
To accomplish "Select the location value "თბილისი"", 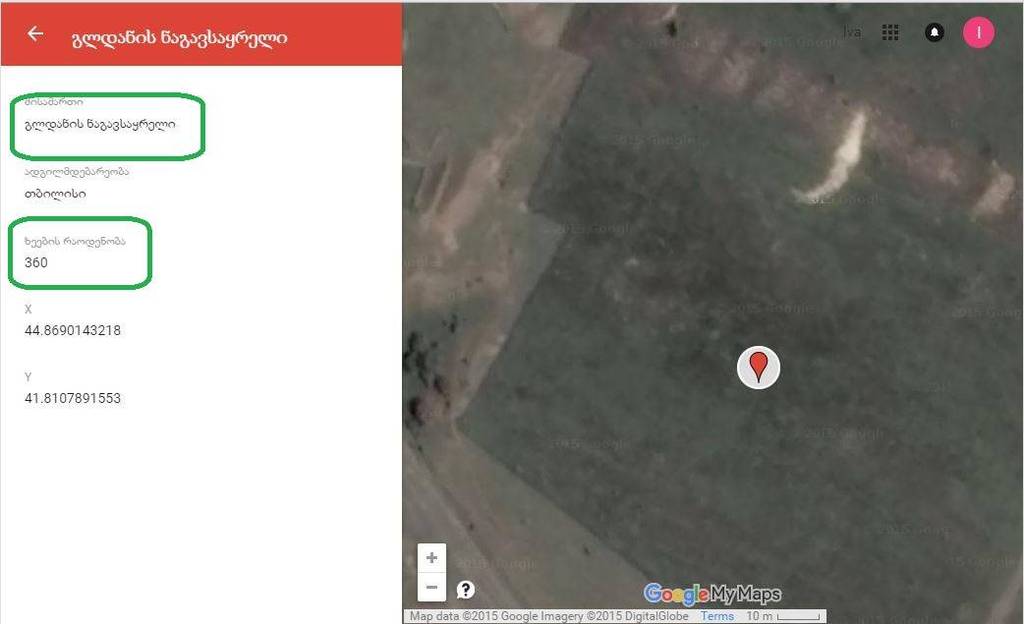I will (x=55, y=194).
